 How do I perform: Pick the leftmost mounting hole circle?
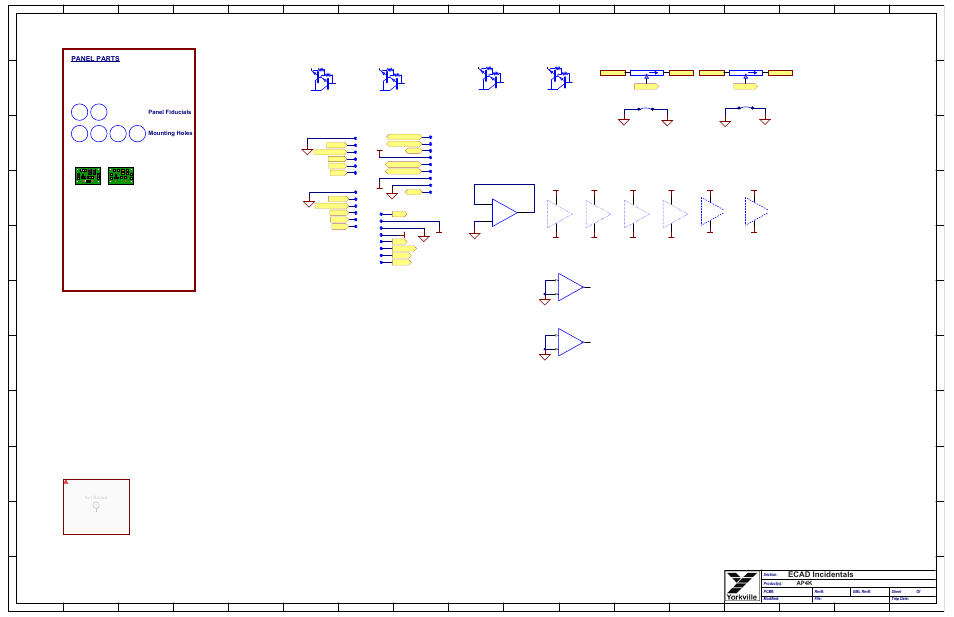click(x=80, y=133)
